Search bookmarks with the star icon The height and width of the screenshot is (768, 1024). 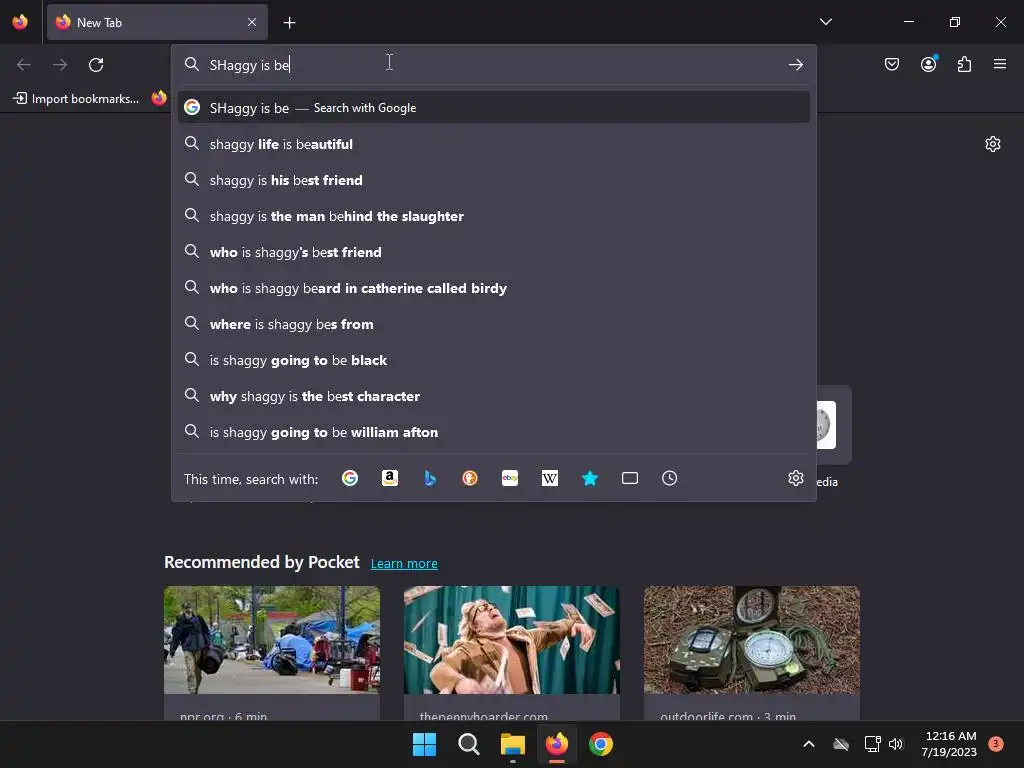point(590,478)
